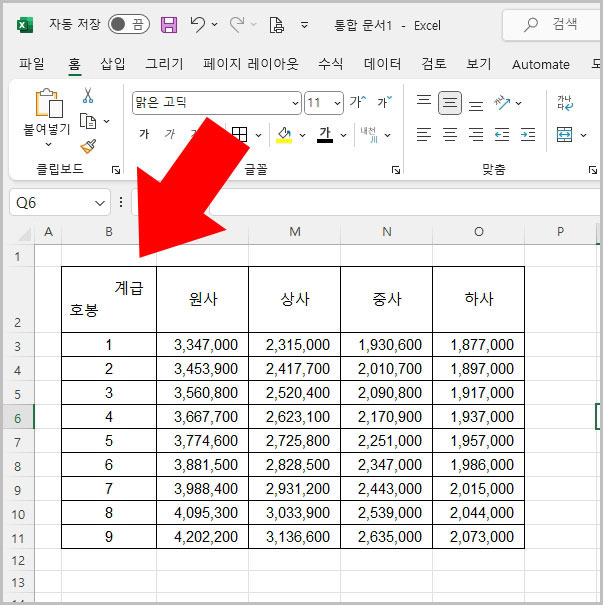Click the Name Box showing Q6
Image resolution: width=603 pixels, height=605 pixels.
tap(60, 202)
